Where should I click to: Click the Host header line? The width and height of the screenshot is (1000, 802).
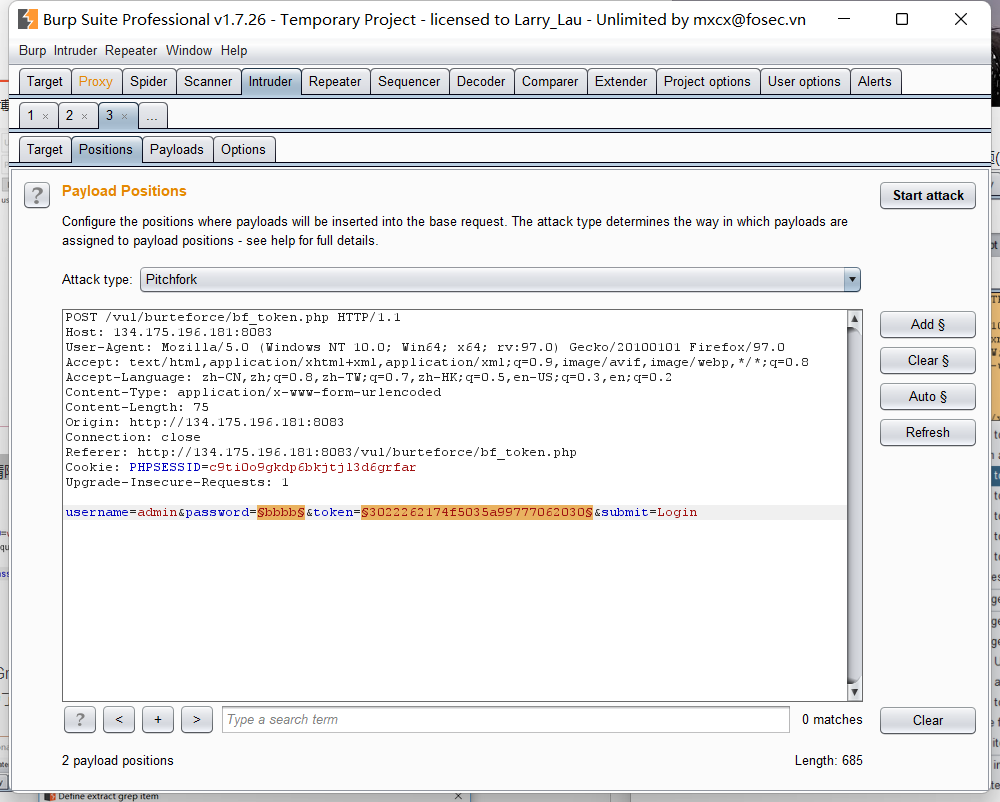[168, 332]
